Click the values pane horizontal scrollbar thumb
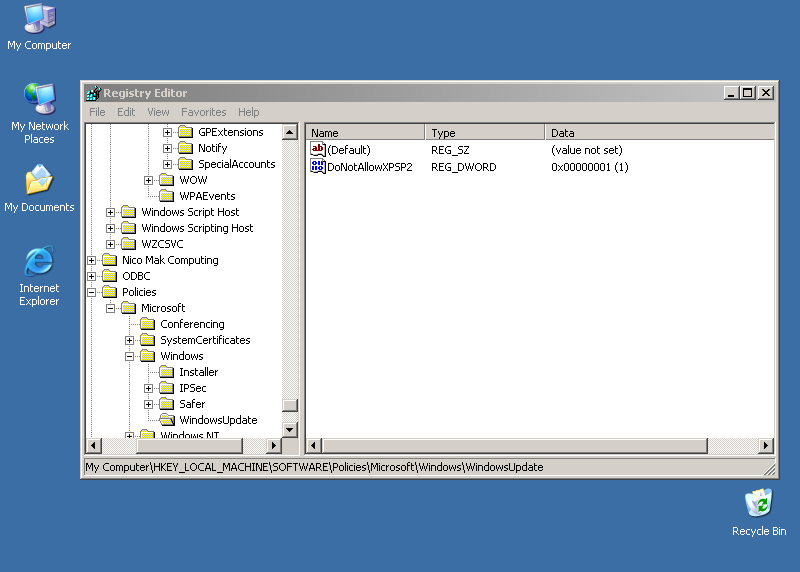The width and height of the screenshot is (800, 572). 515,445
